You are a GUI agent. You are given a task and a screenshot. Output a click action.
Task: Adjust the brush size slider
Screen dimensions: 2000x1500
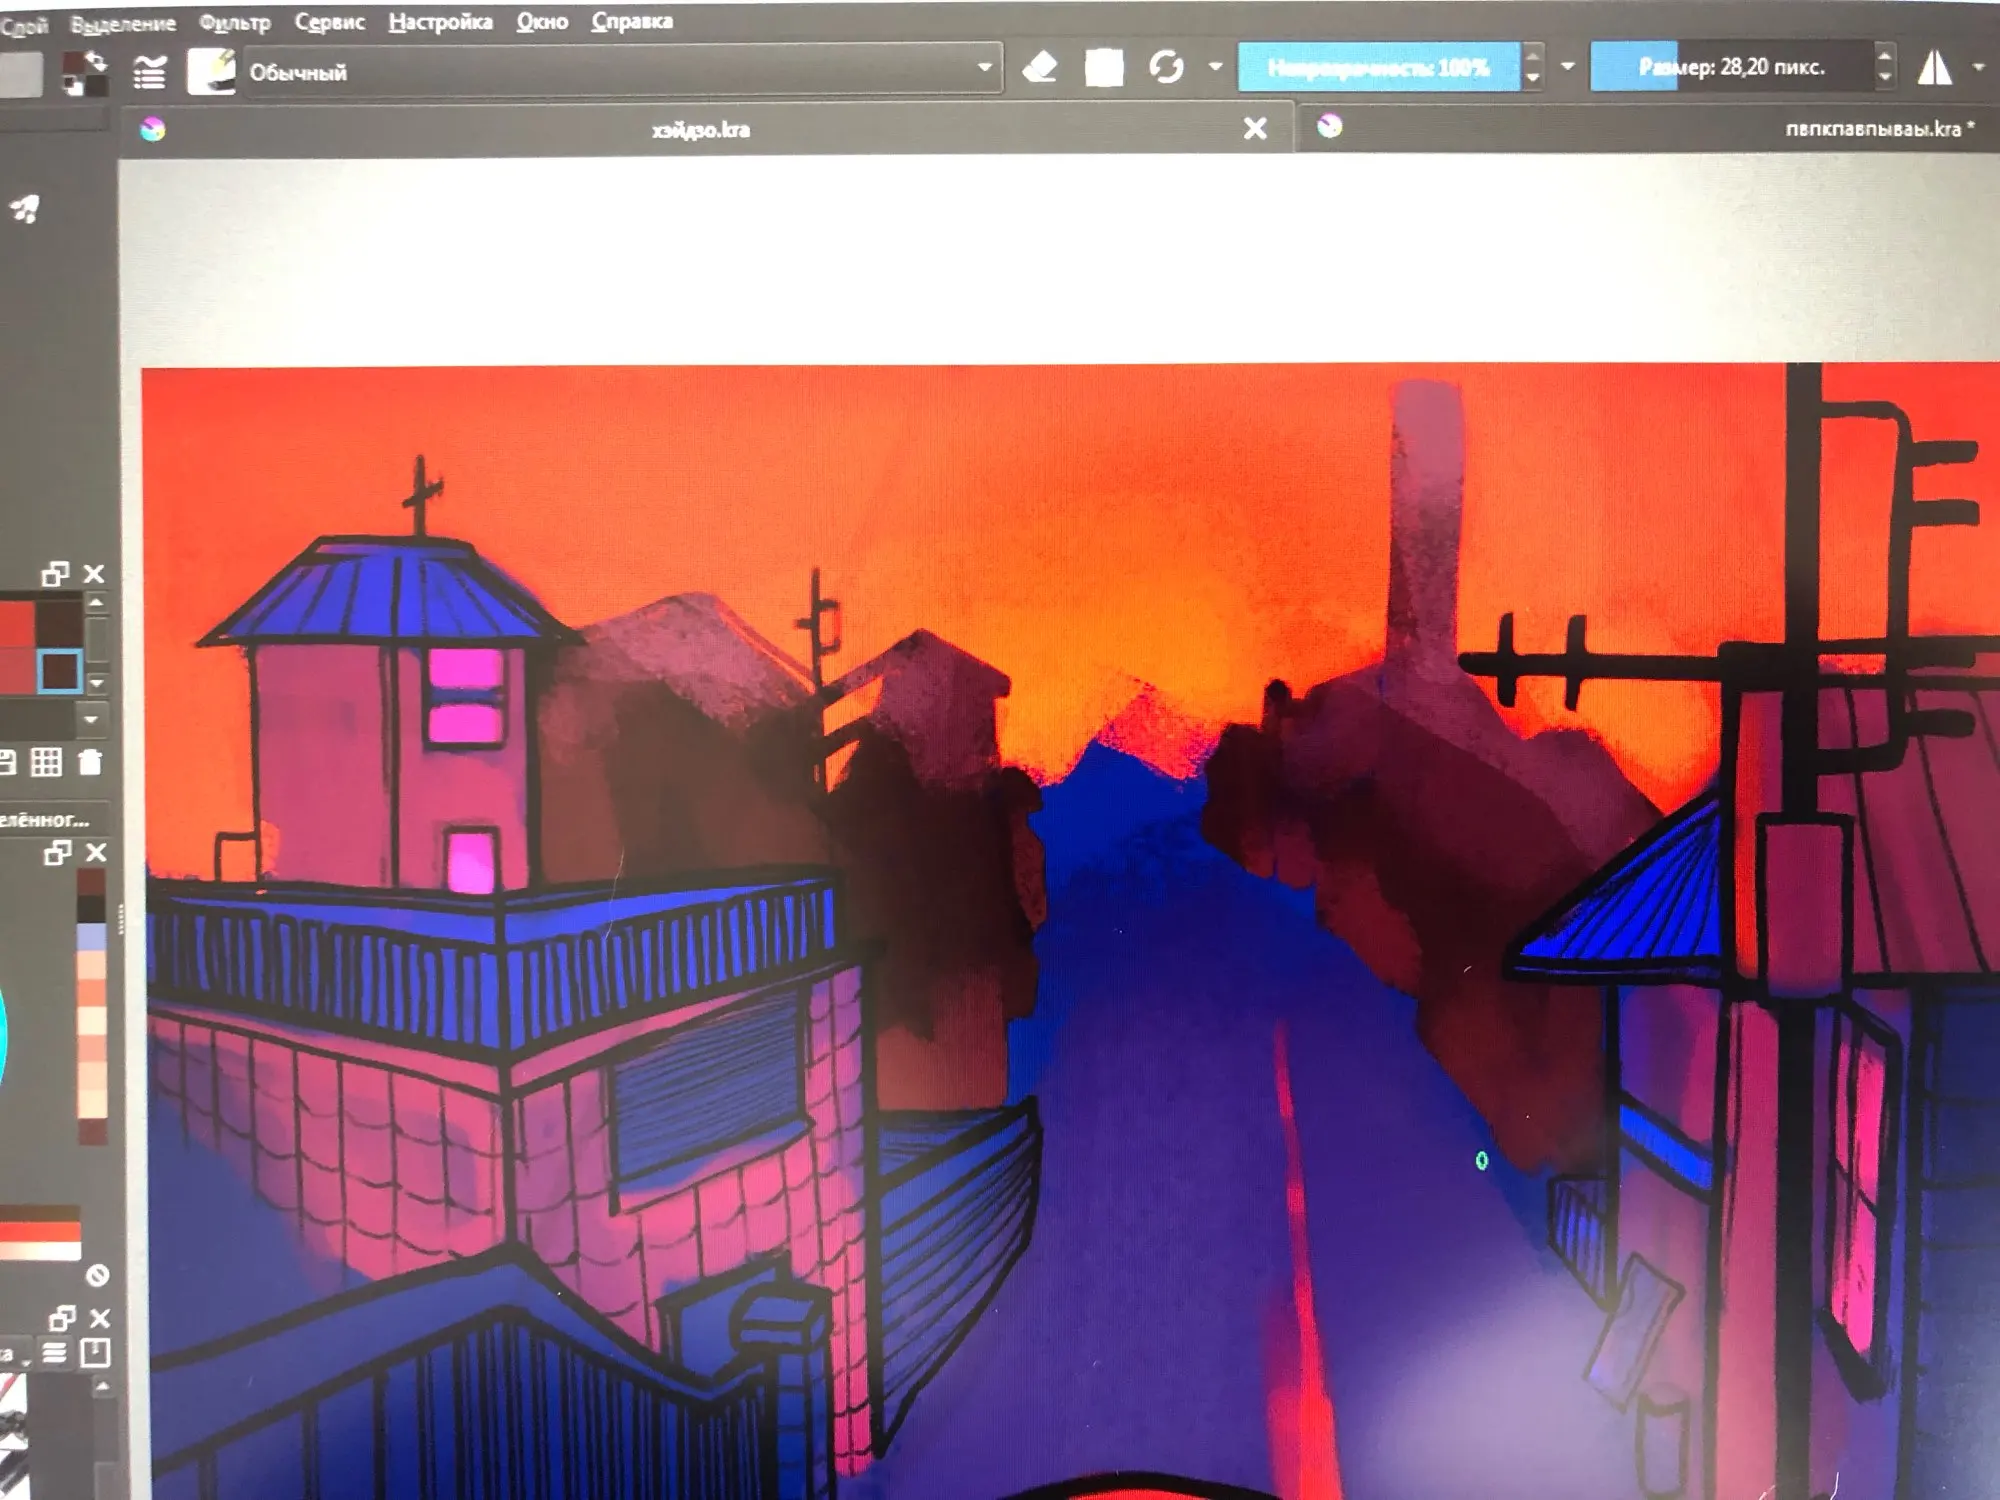coord(1730,67)
